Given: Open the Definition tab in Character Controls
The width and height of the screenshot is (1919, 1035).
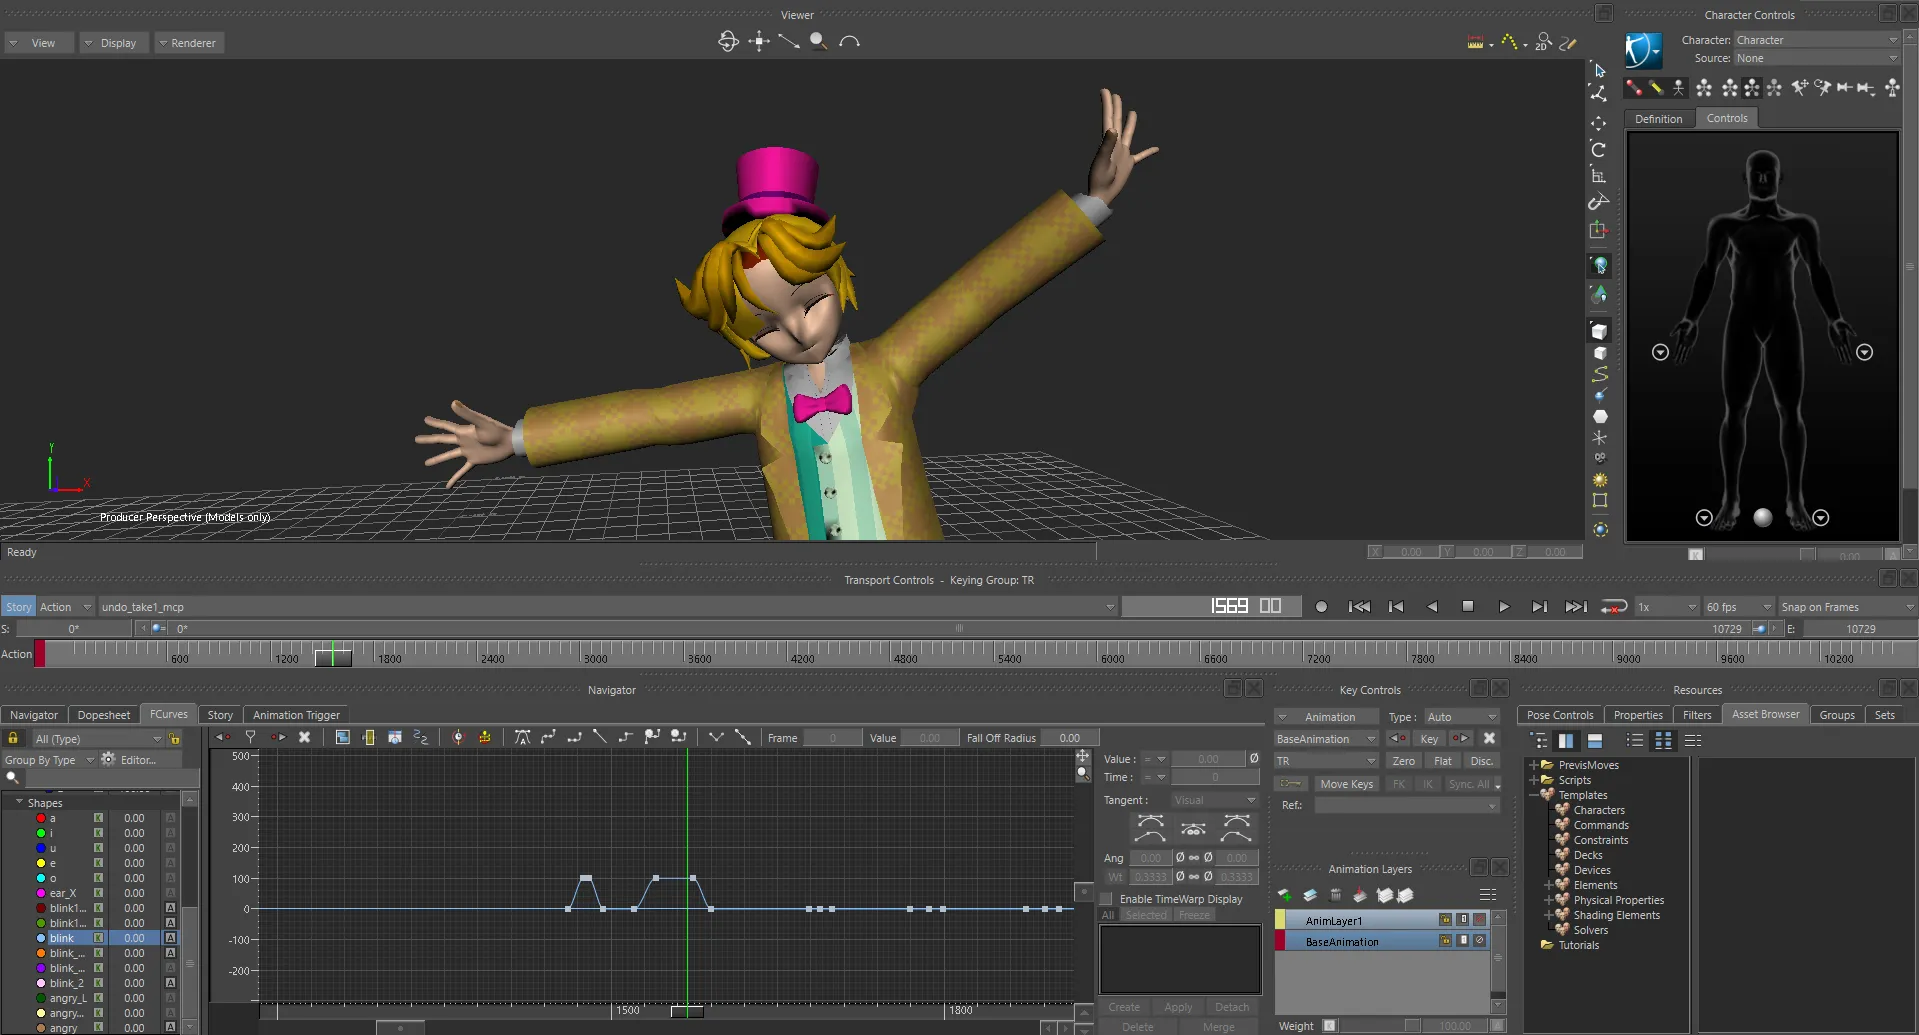Looking at the screenshot, I should pyautogui.click(x=1658, y=119).
